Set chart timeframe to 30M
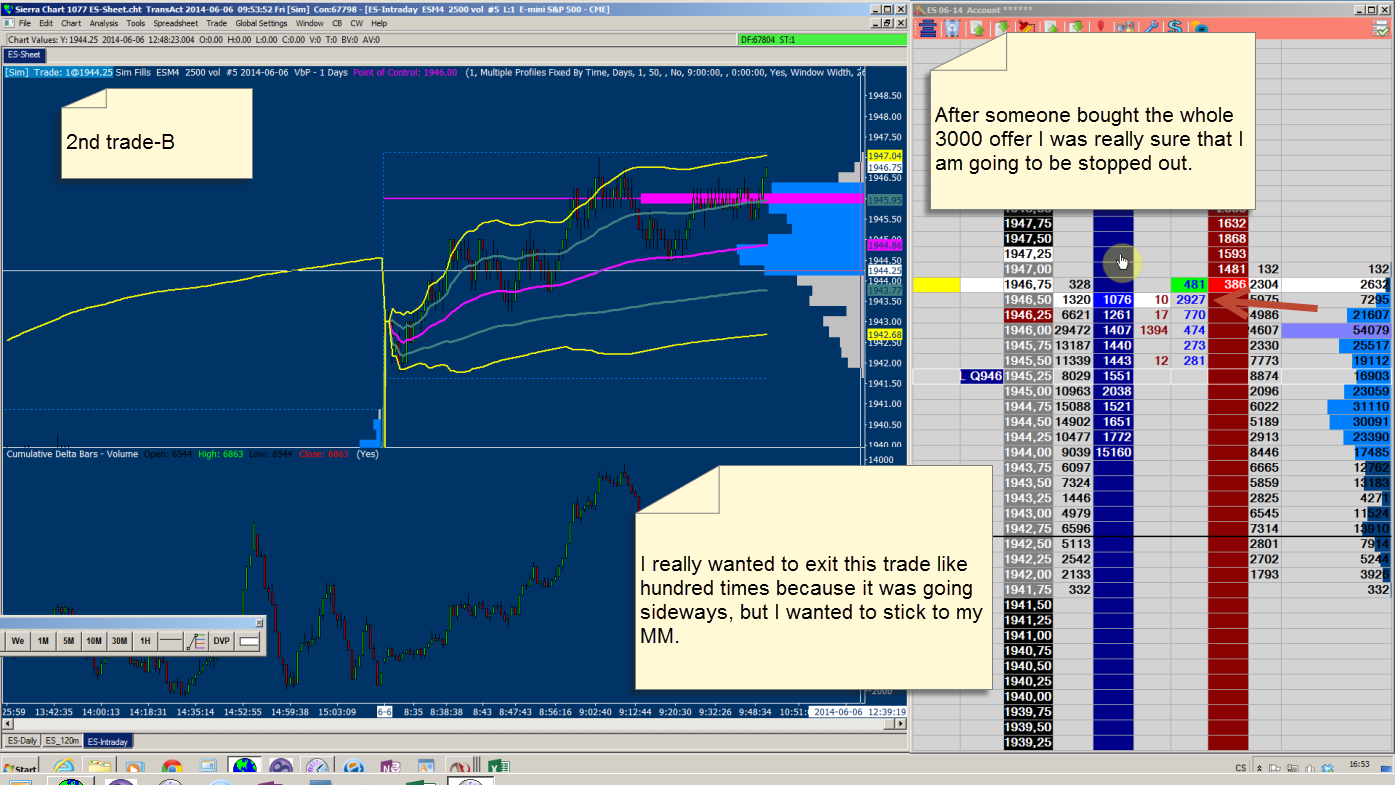The width and height of the screenshot is (1395, 785). (x=119, y=641)
